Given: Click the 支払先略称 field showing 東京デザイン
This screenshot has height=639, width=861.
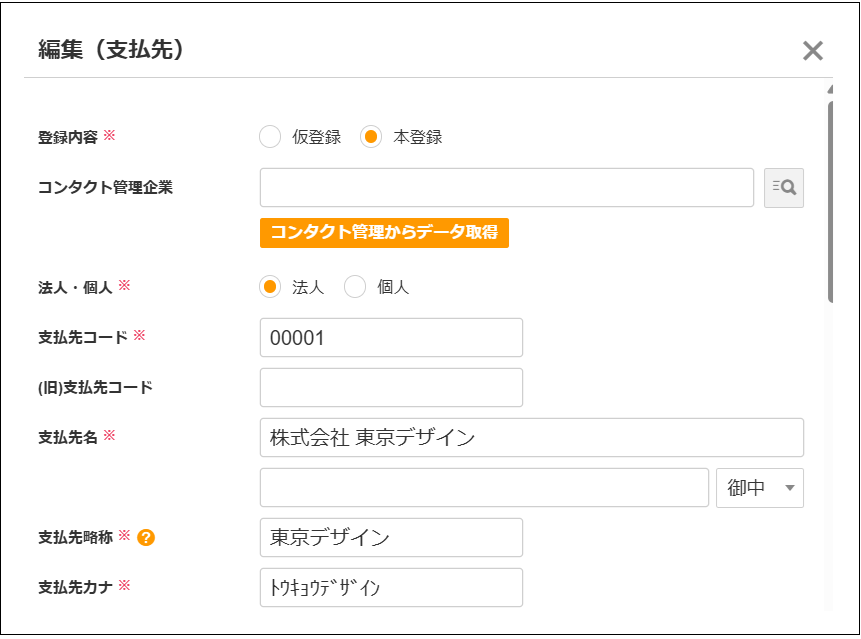Looking at the screenshot, I should tap(390, 537).
